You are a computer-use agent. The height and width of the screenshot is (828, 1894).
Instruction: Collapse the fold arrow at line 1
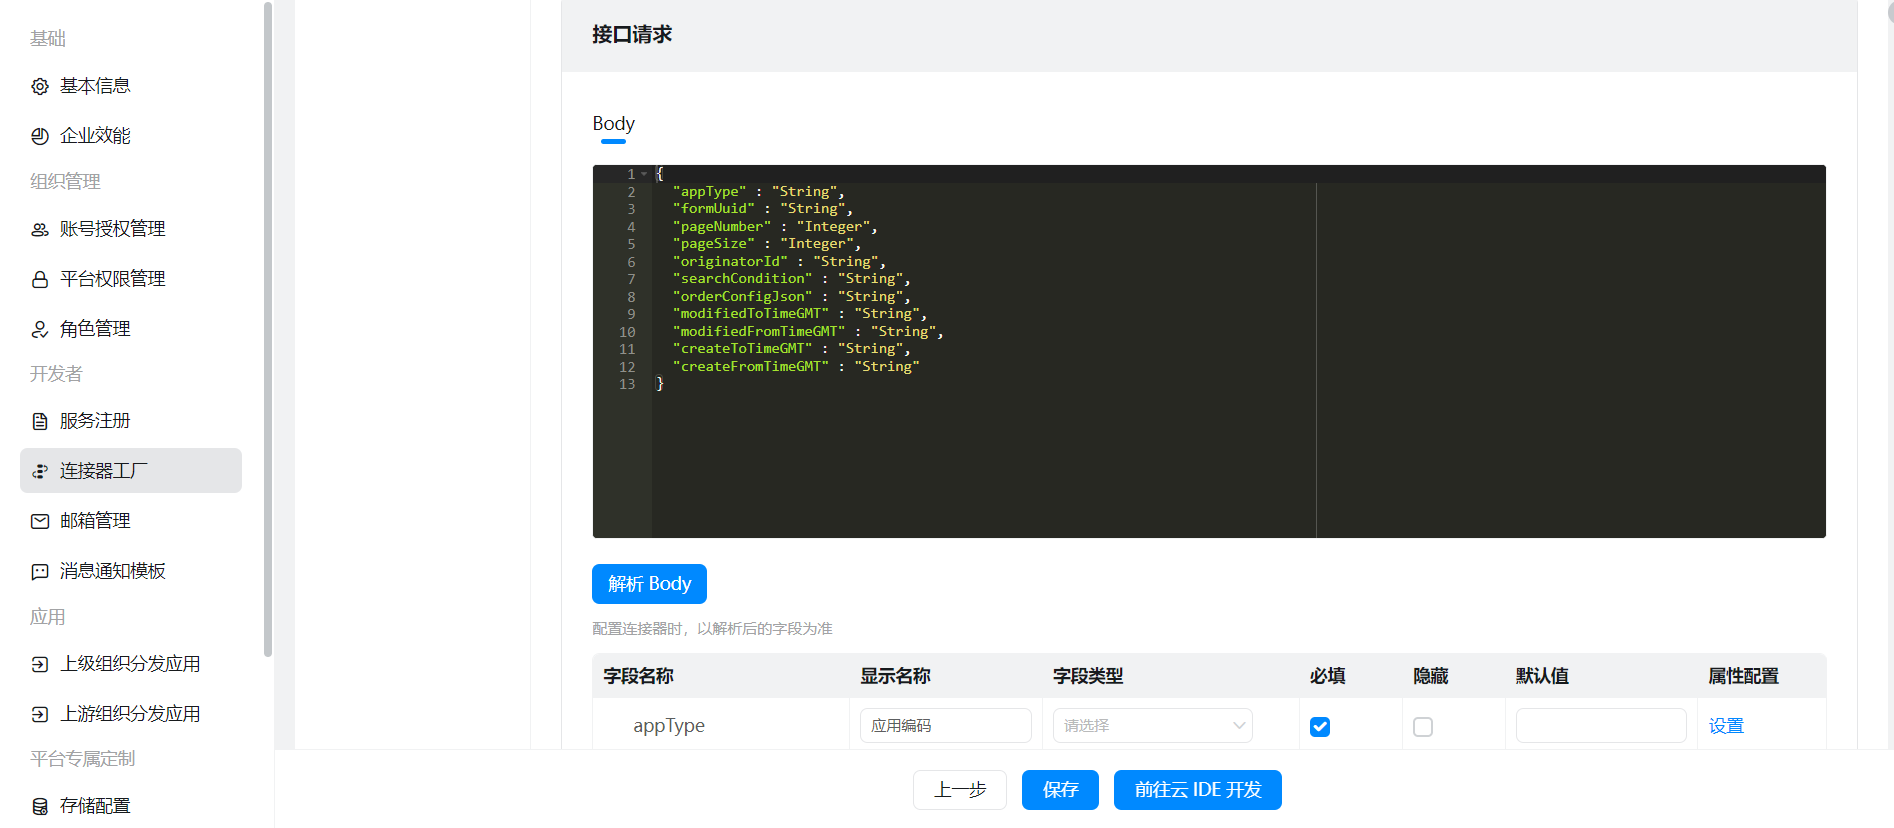(644, 174)
